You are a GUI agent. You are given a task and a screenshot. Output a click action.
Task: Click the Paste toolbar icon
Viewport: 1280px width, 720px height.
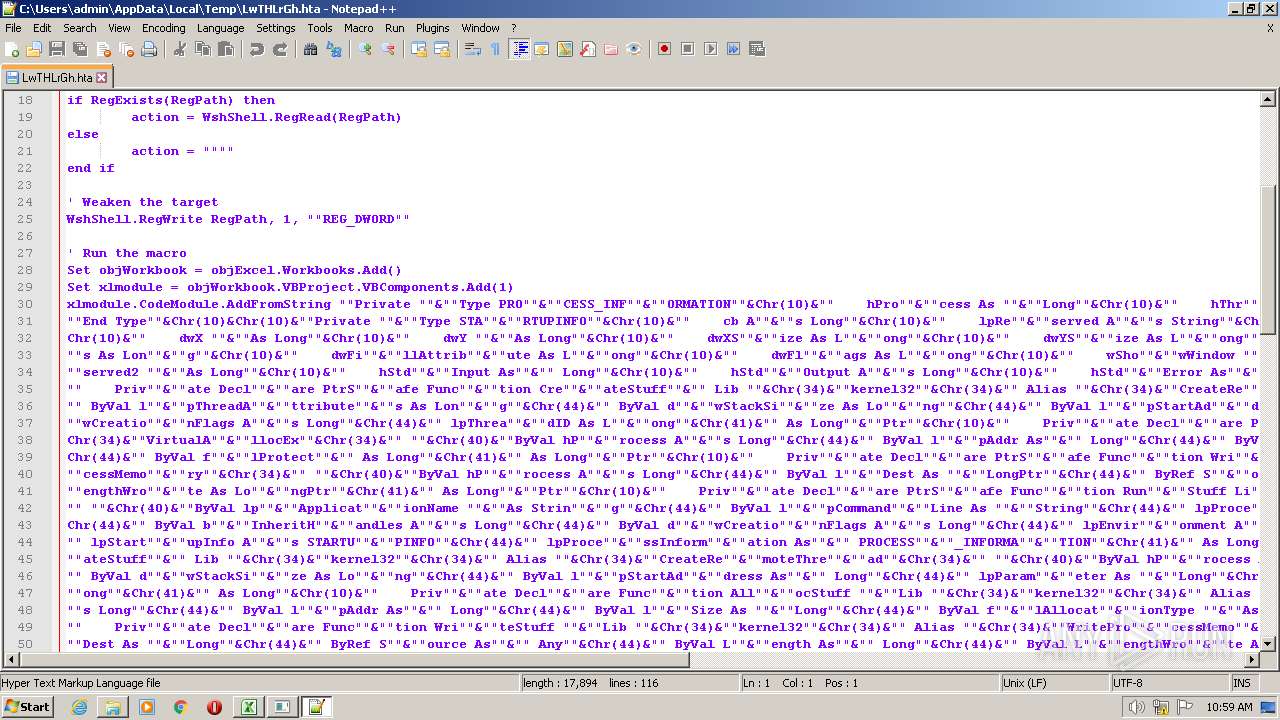226,49
